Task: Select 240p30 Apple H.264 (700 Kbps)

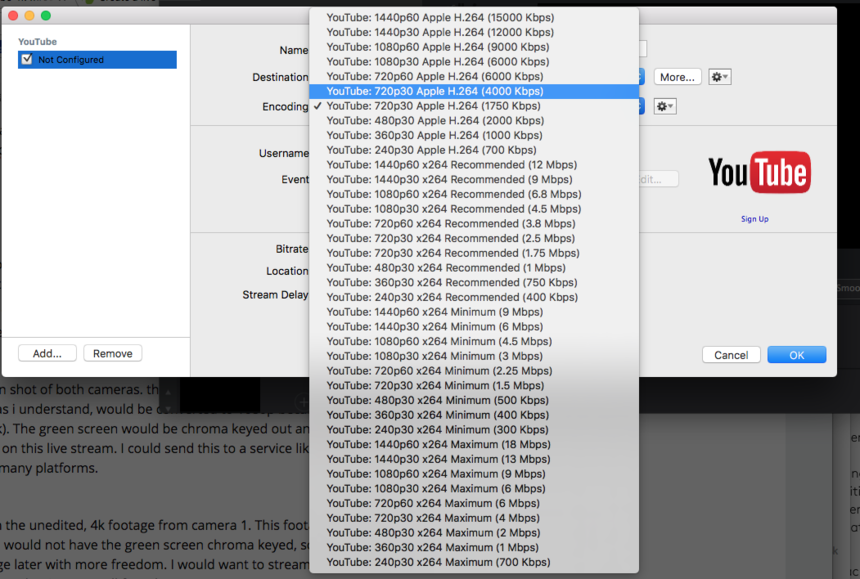Action: pyautogui.click(x=474, y=150)
